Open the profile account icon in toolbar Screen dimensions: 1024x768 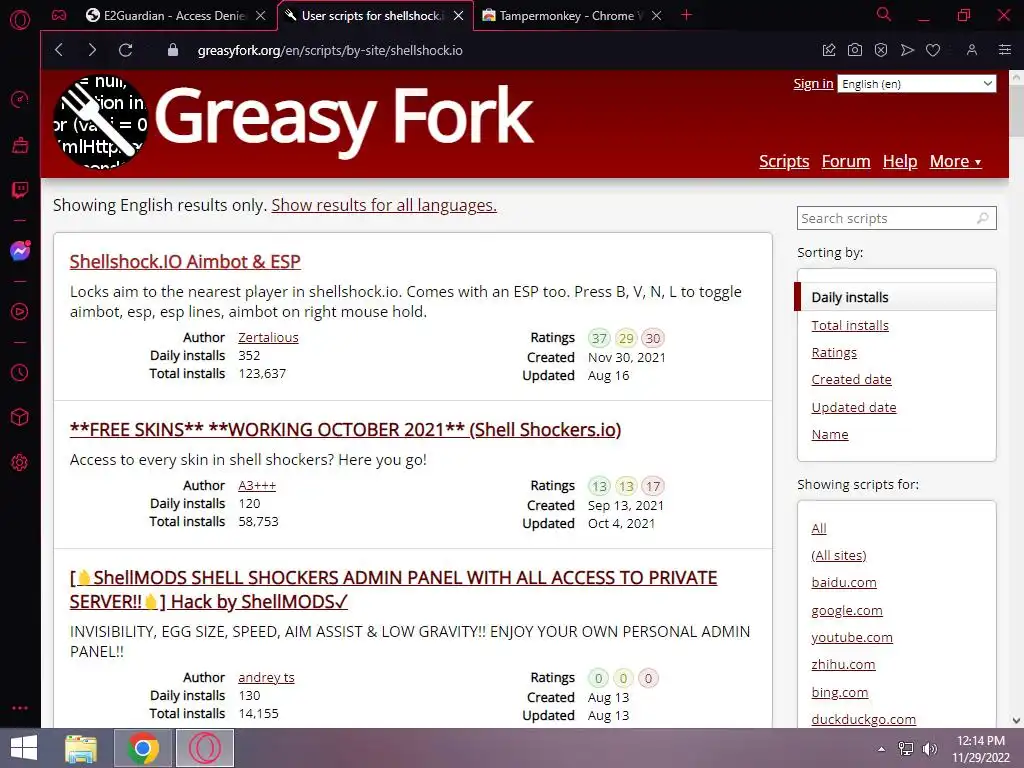[972, 50]
